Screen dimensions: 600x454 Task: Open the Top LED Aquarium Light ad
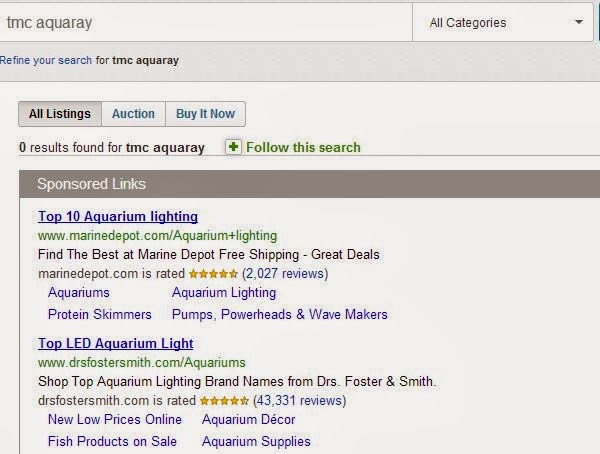point(116,343)
